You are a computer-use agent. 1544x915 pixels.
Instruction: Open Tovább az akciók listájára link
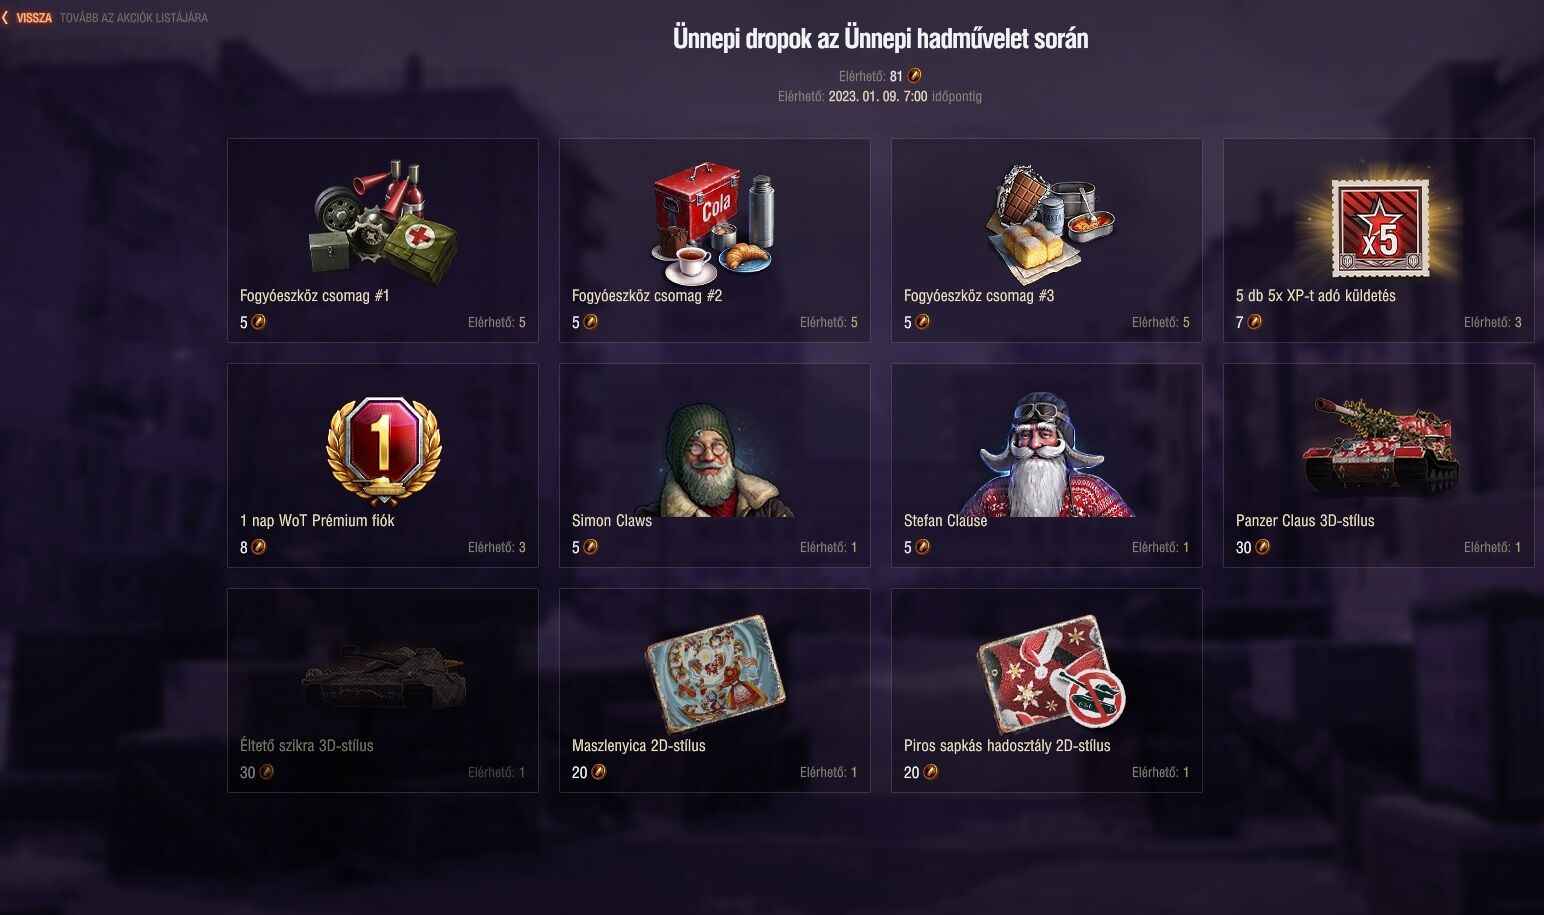coord(134,18)
